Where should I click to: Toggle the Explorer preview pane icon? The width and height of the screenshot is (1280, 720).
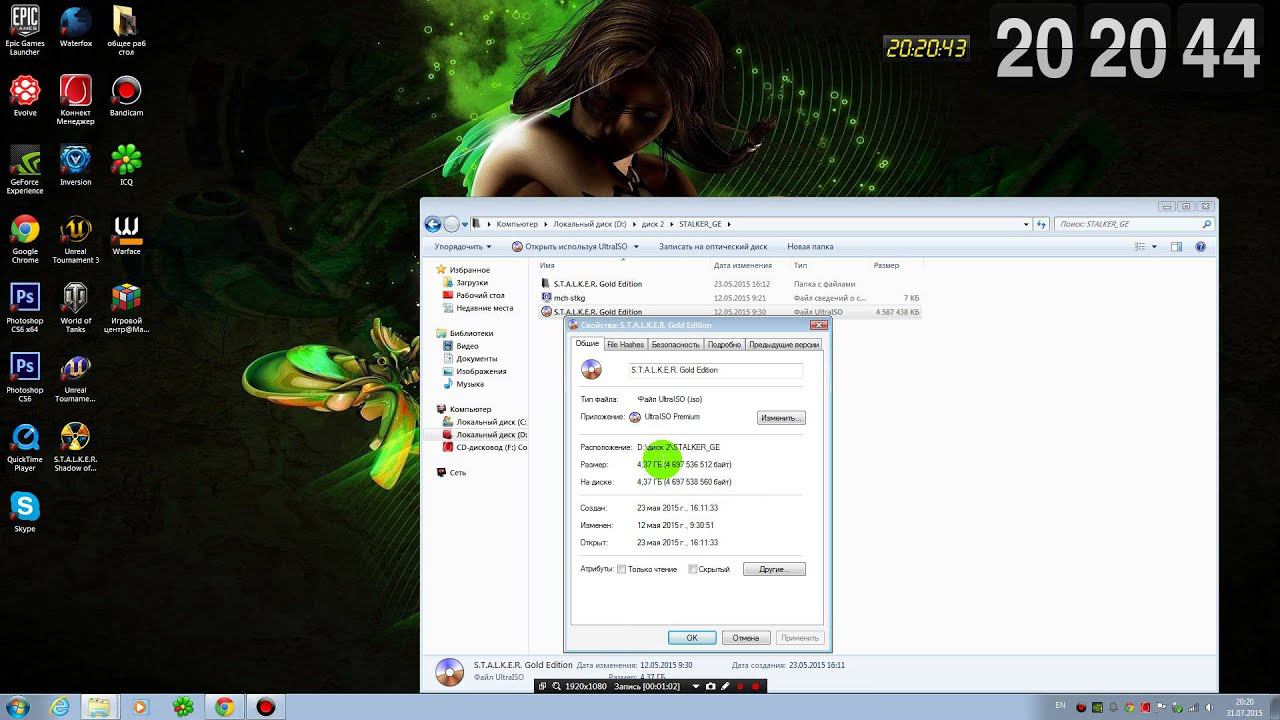click(1176, 246)
